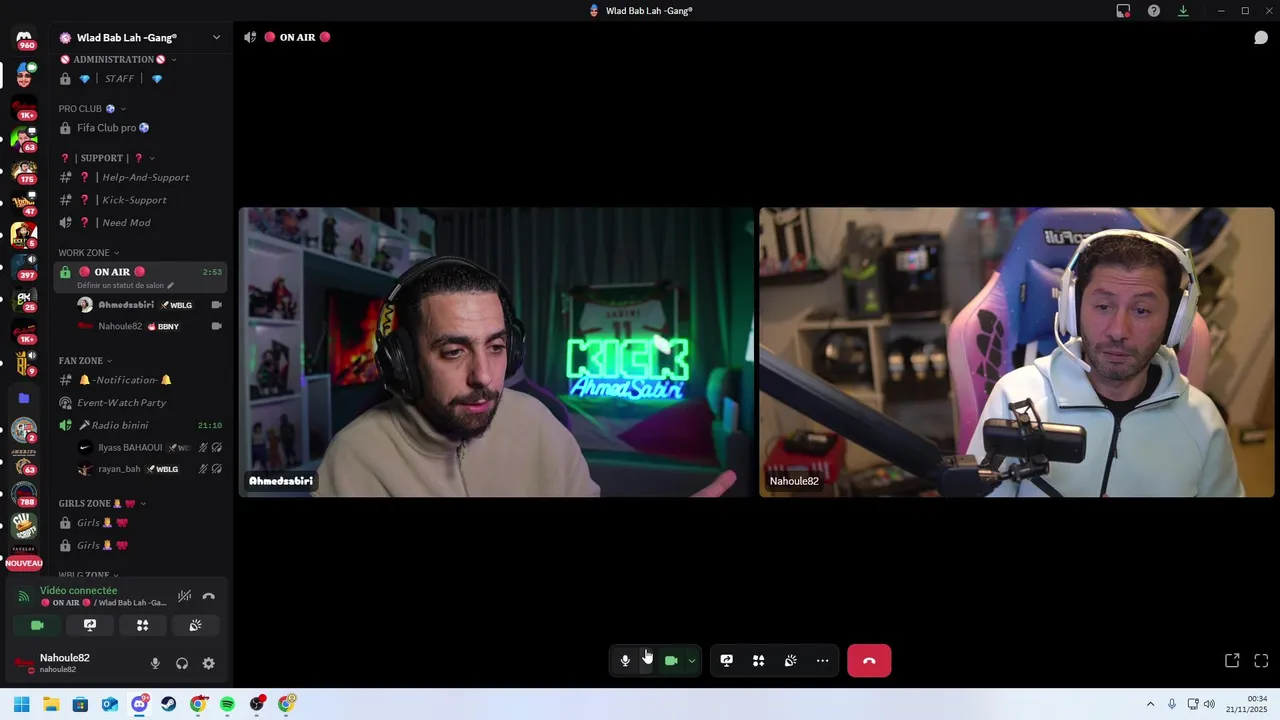Share screen from voice connection panel
This screenshot has height=720, width=1280.
(x=90, y=625)
